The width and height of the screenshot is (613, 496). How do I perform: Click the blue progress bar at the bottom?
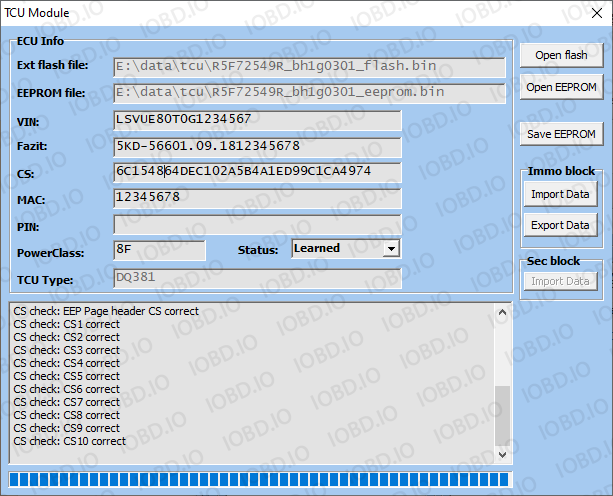pyautogui.click(x=259, y=479)
